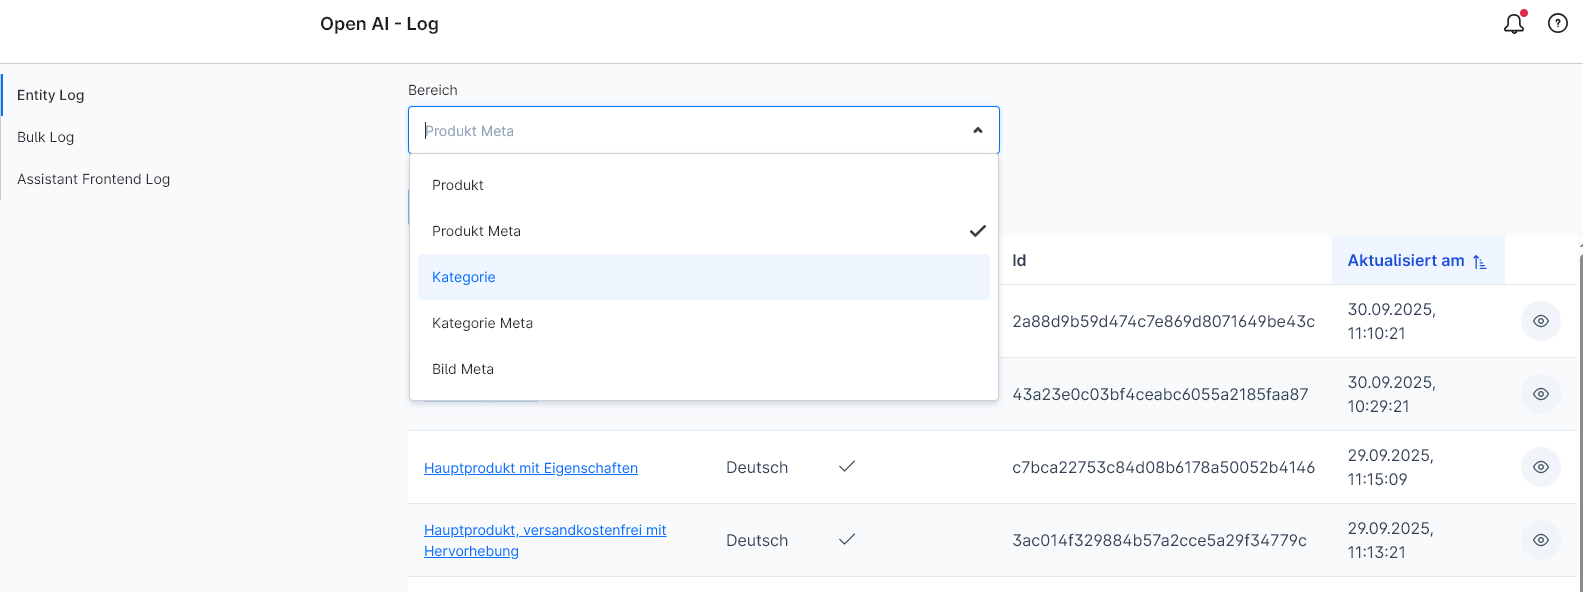This screenshot has height=592, width=1583.
Task: Open Hauptprodukt mit Eigenschaften link
Action: tap(531, 468)
